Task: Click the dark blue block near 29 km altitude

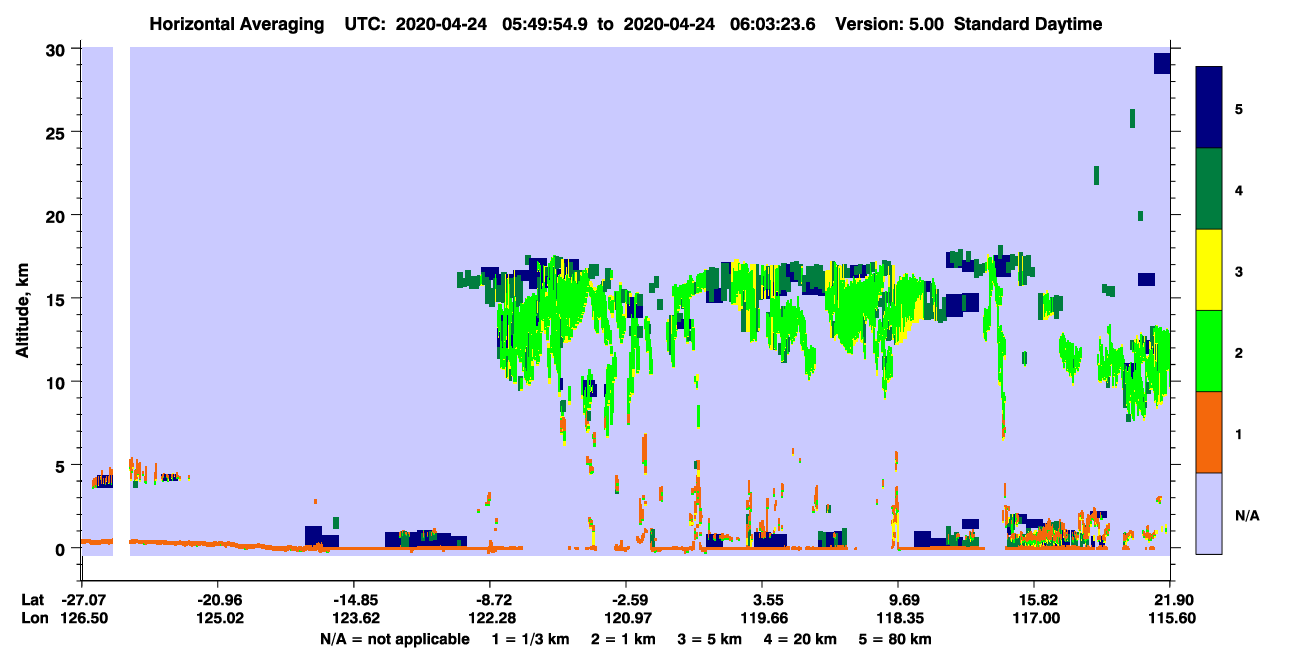Action: click(1162, 63)
